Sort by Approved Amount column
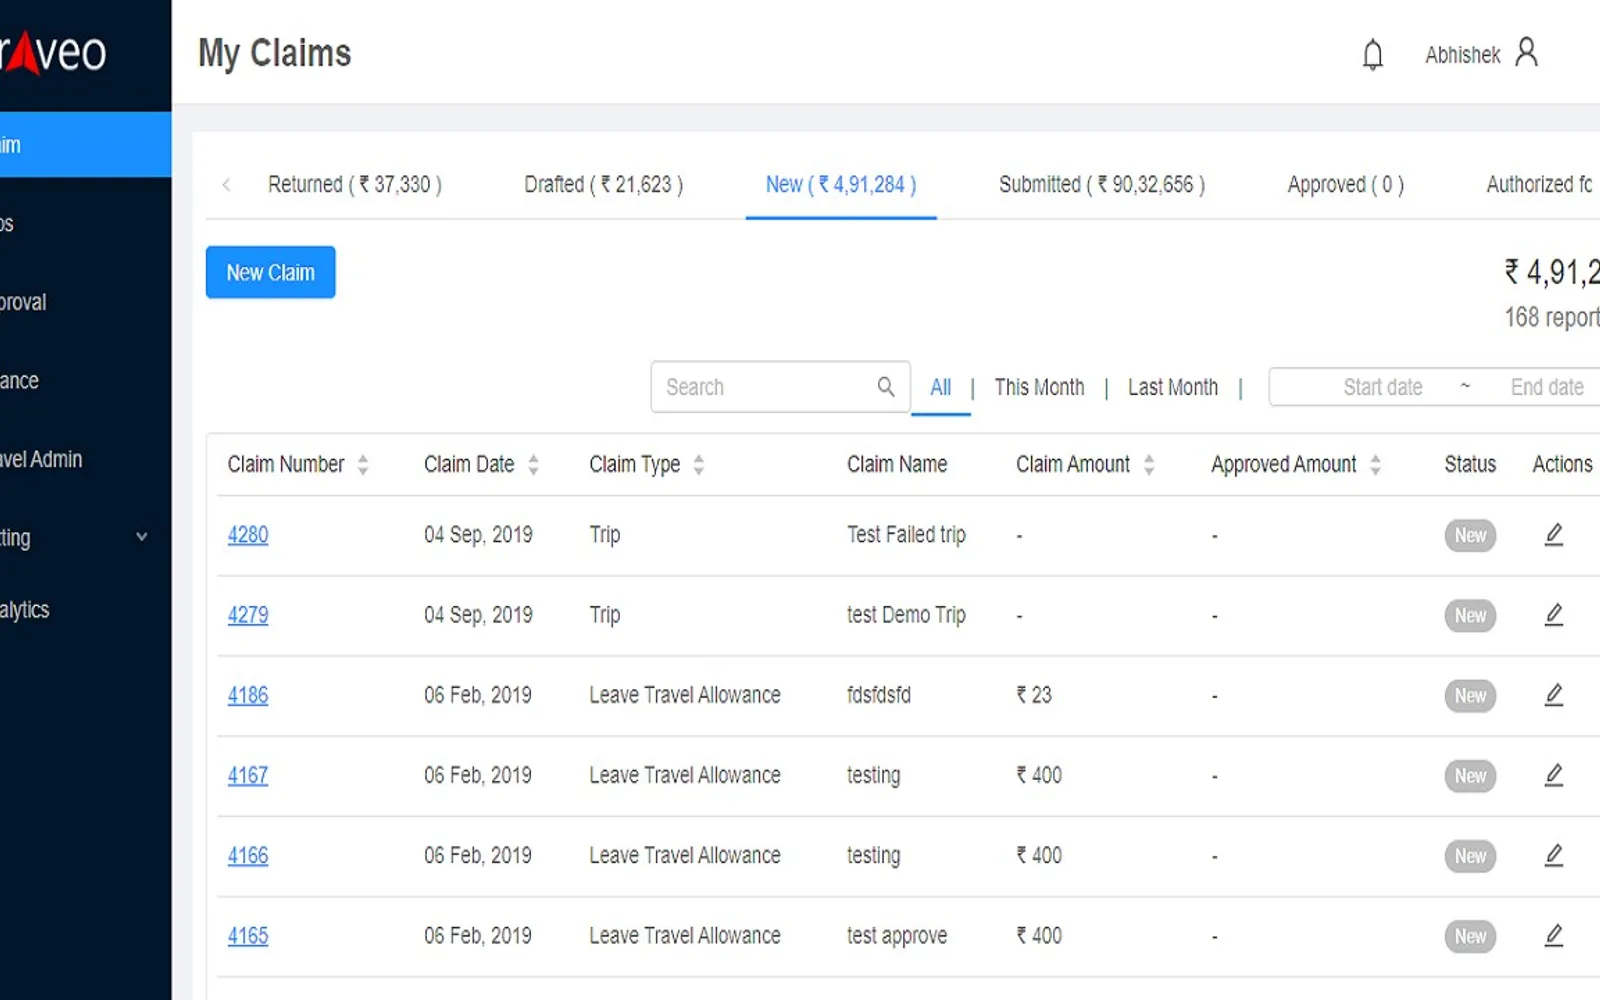1600x1000 pixels. (x=1375, y=464)
